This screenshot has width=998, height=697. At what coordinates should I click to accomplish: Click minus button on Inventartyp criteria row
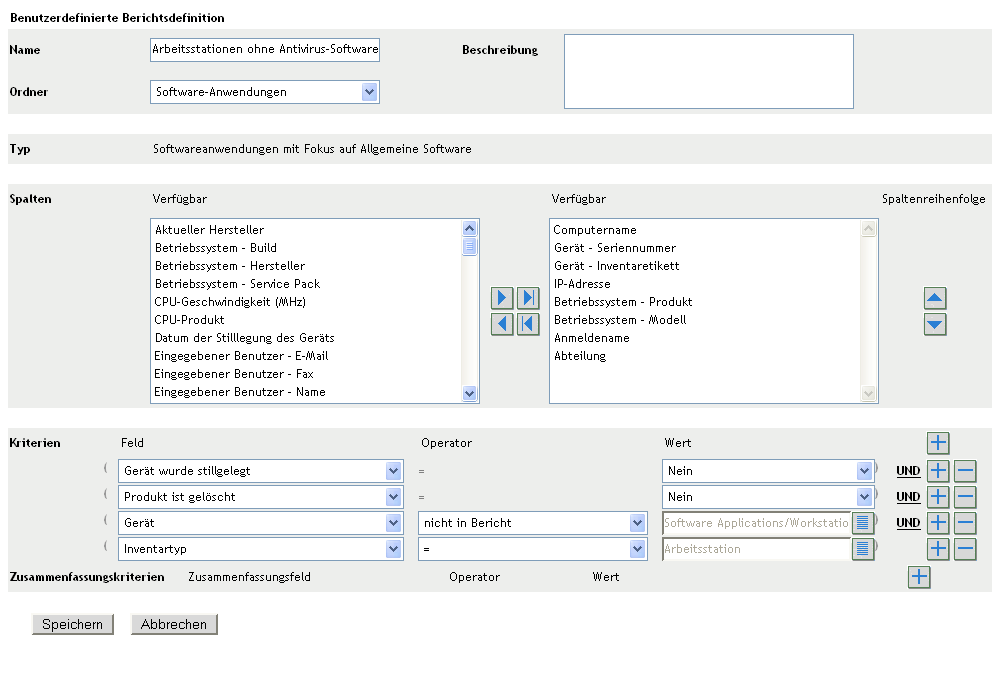pyautogui.click(x=965, y=549)
